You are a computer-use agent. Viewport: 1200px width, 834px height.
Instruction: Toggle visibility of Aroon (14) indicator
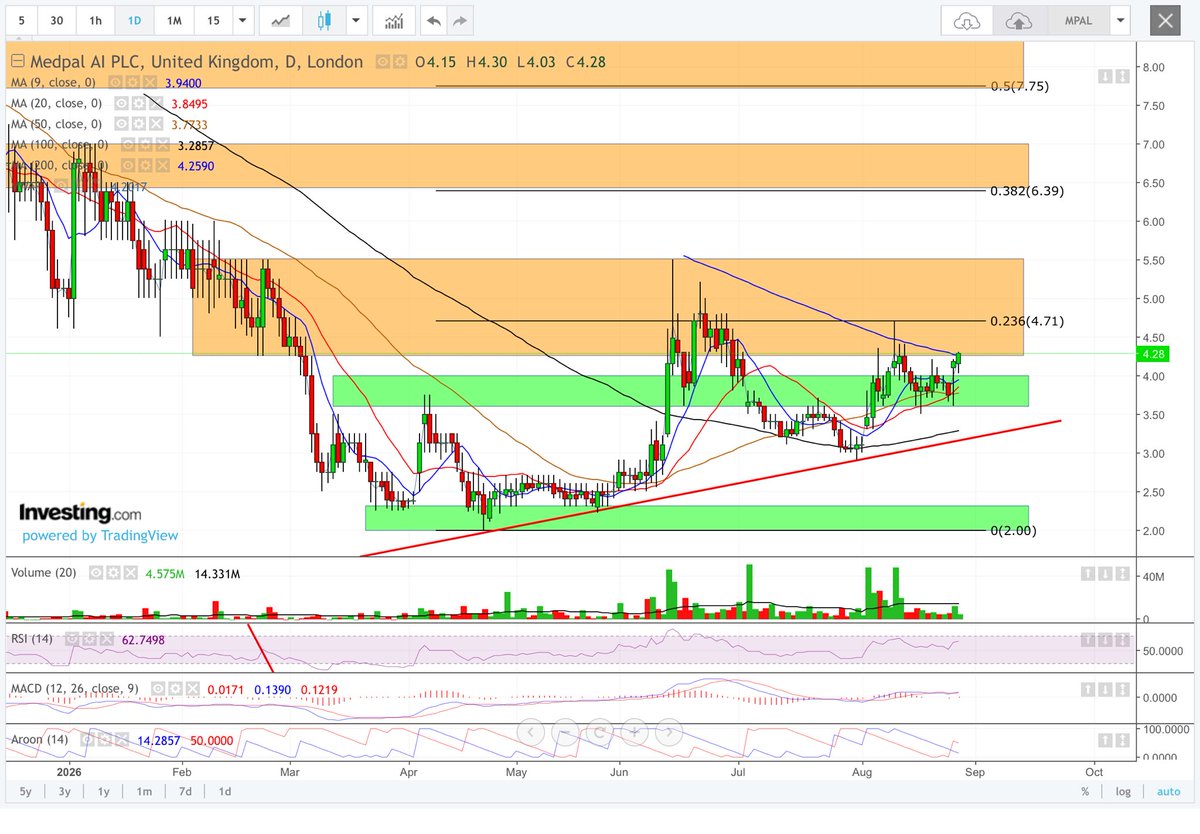[85, 738]
